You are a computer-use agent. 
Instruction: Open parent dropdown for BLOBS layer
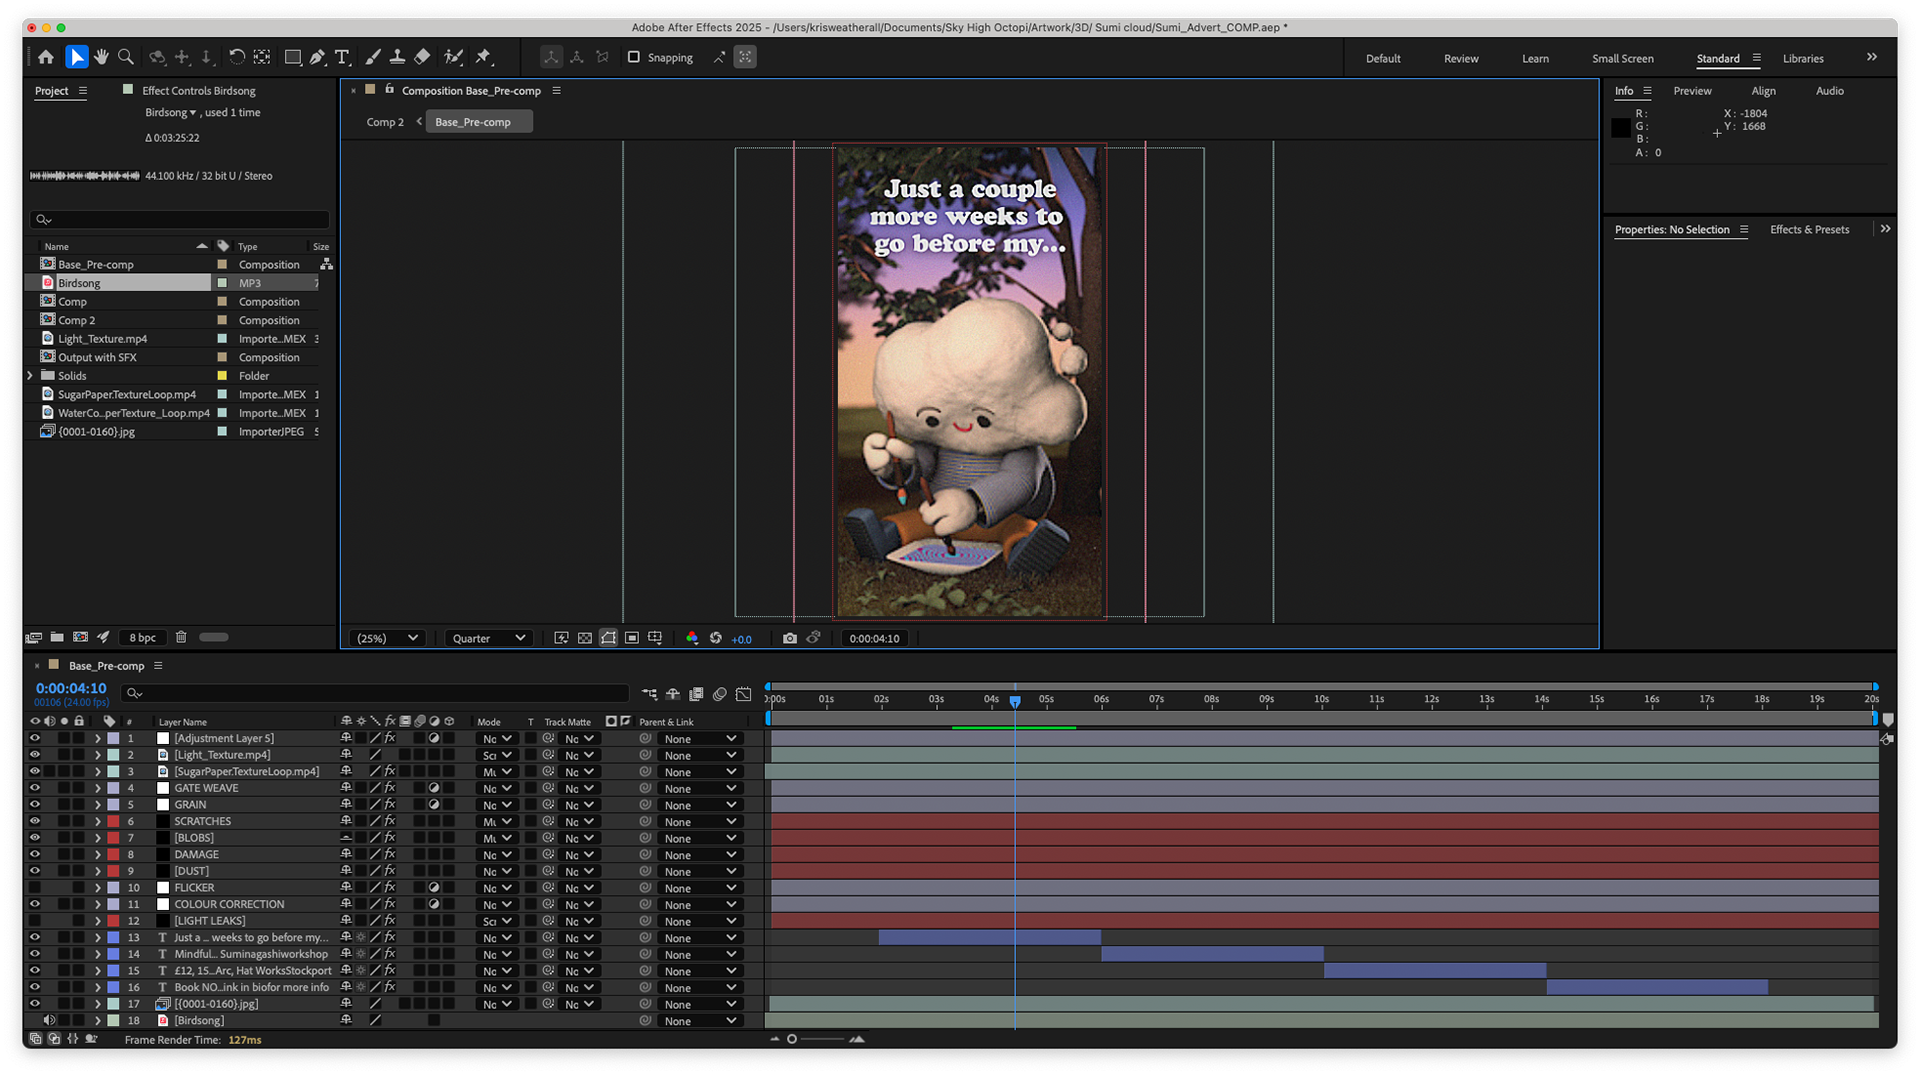[700, 838]
